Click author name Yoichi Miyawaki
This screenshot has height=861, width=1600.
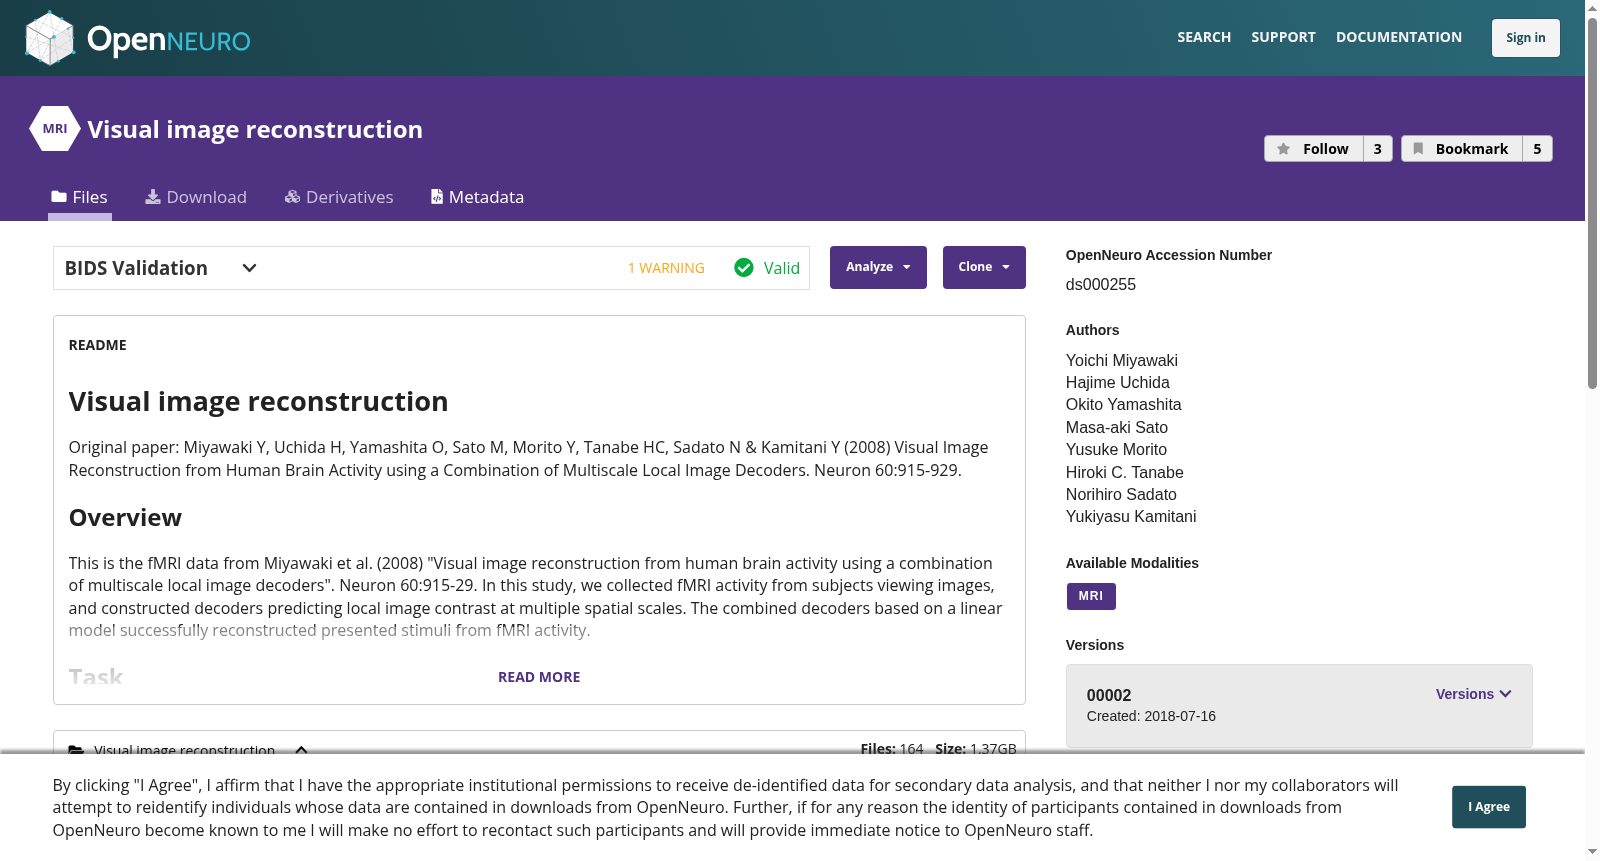1122,360
